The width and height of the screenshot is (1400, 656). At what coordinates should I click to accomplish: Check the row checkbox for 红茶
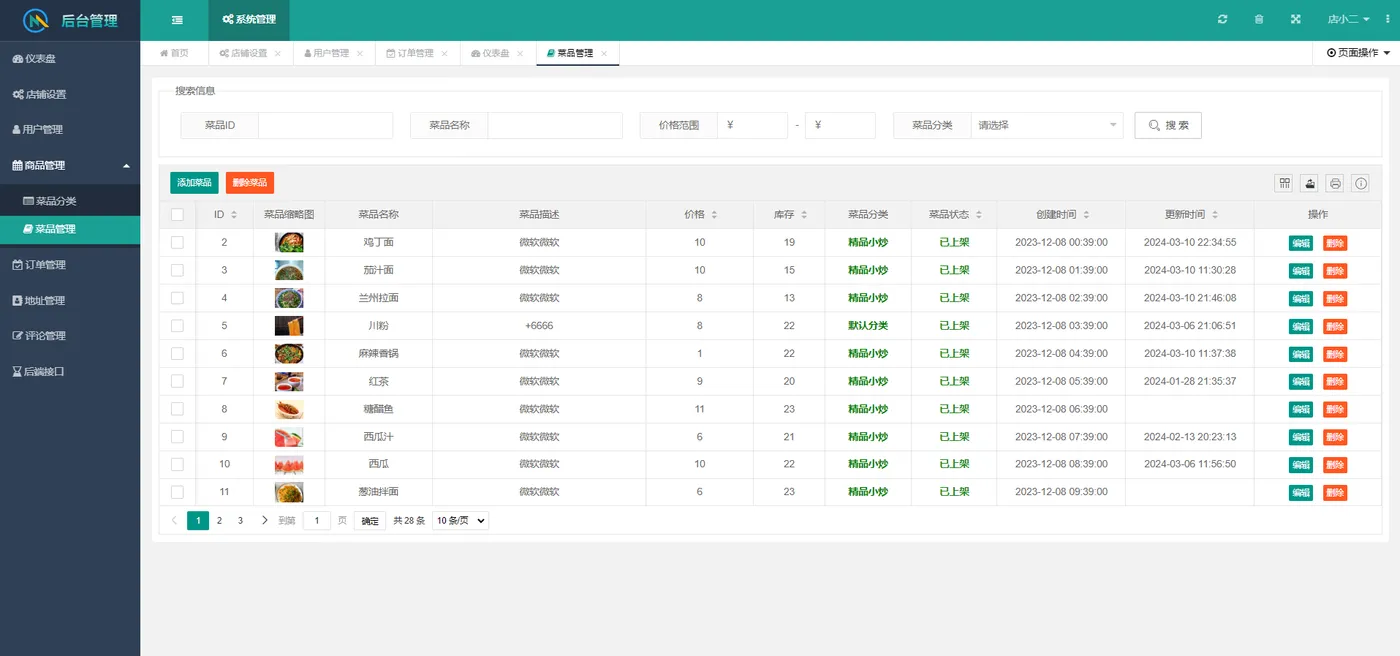pyautogui.click(x=177, y=381)
